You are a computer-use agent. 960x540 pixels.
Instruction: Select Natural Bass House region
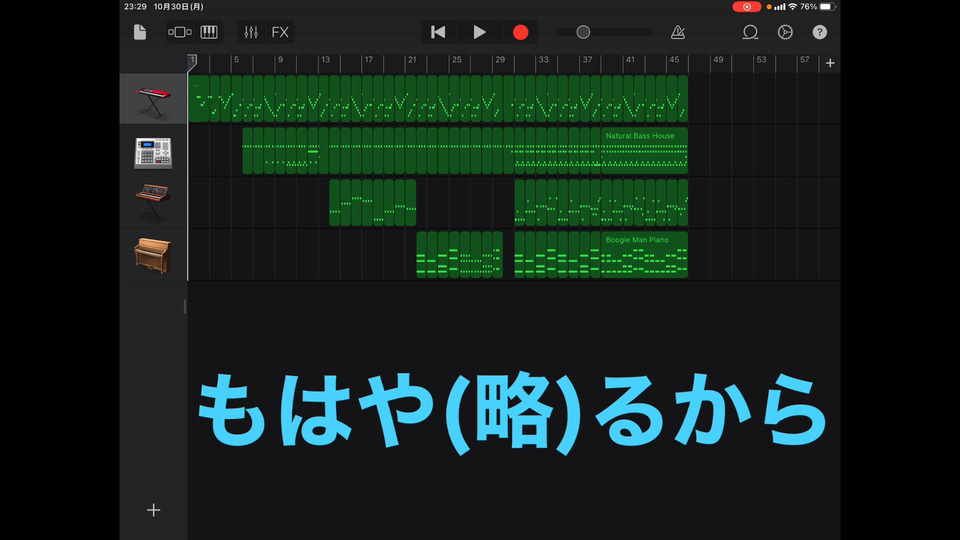click(x=645, y=151)
